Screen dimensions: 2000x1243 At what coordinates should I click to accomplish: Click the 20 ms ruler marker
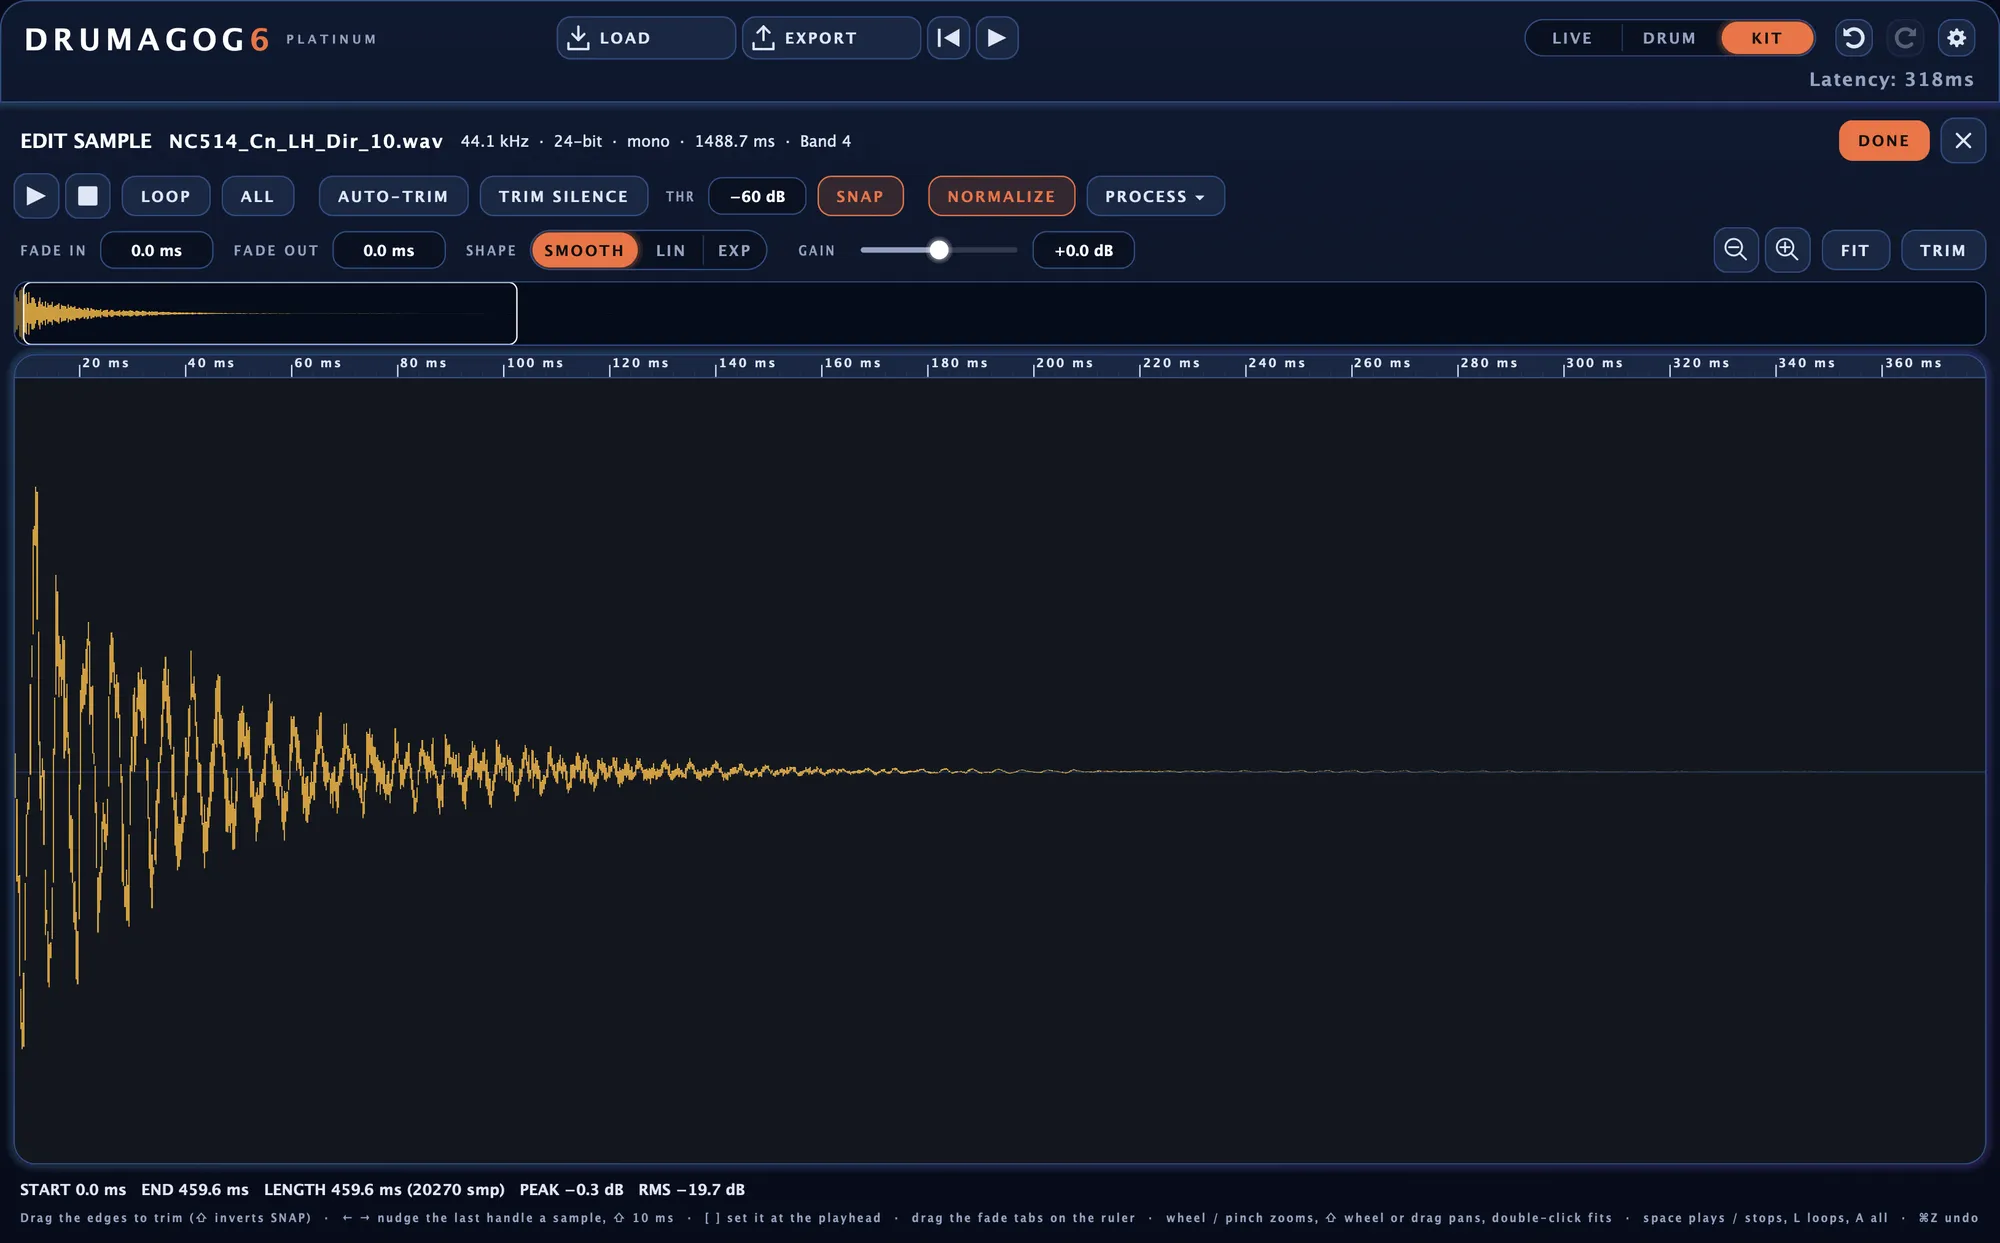tap(105, 363)
